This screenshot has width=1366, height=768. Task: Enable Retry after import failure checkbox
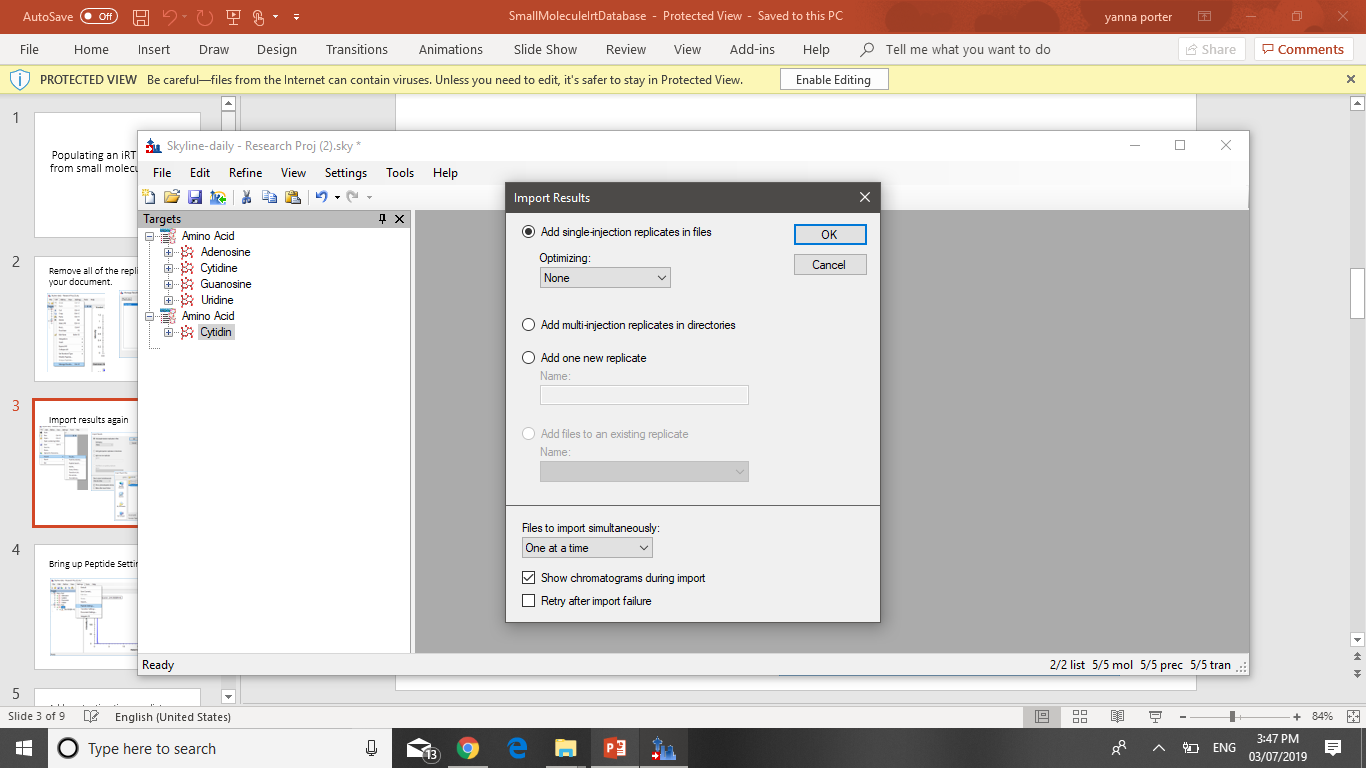[x=529, y=601]
